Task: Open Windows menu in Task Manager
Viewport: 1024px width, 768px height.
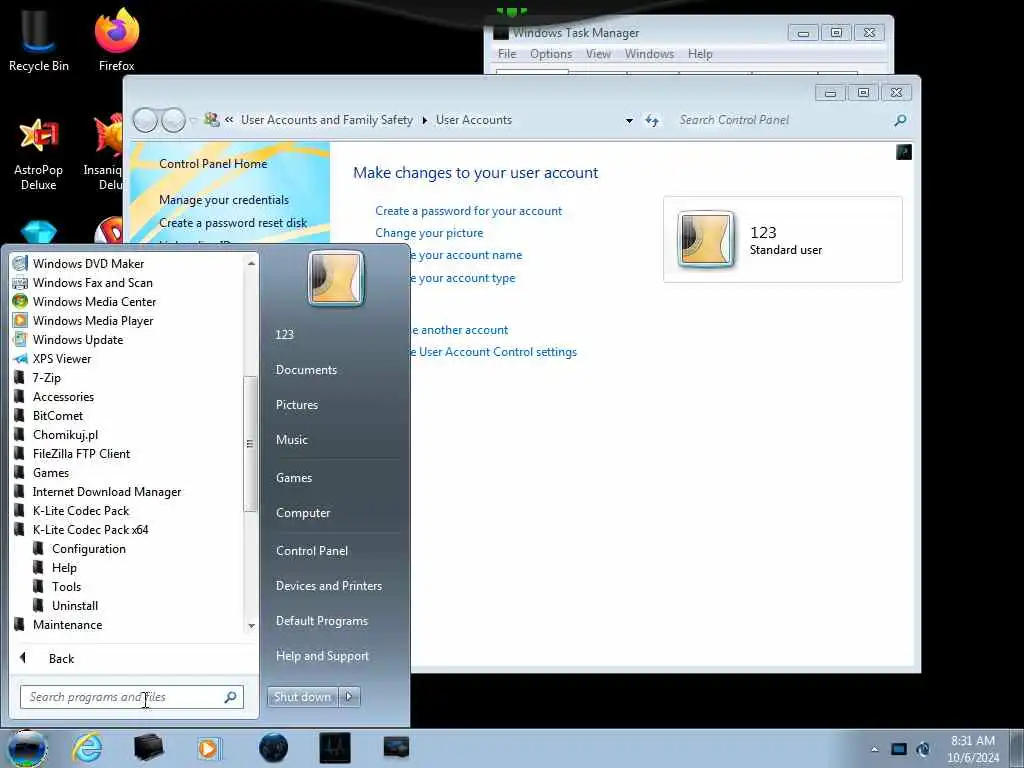Action: click(649, 54)
